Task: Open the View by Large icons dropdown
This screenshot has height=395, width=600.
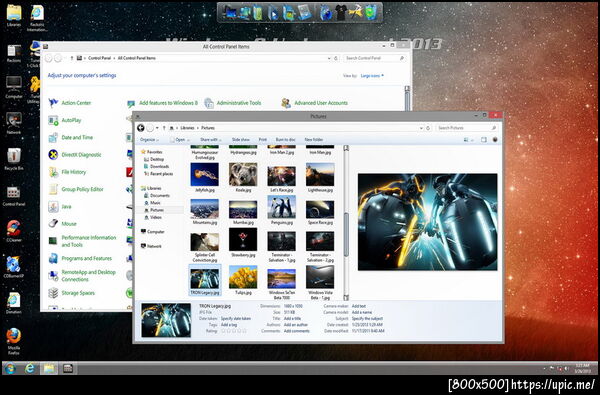Action: [x=372, y=76]
